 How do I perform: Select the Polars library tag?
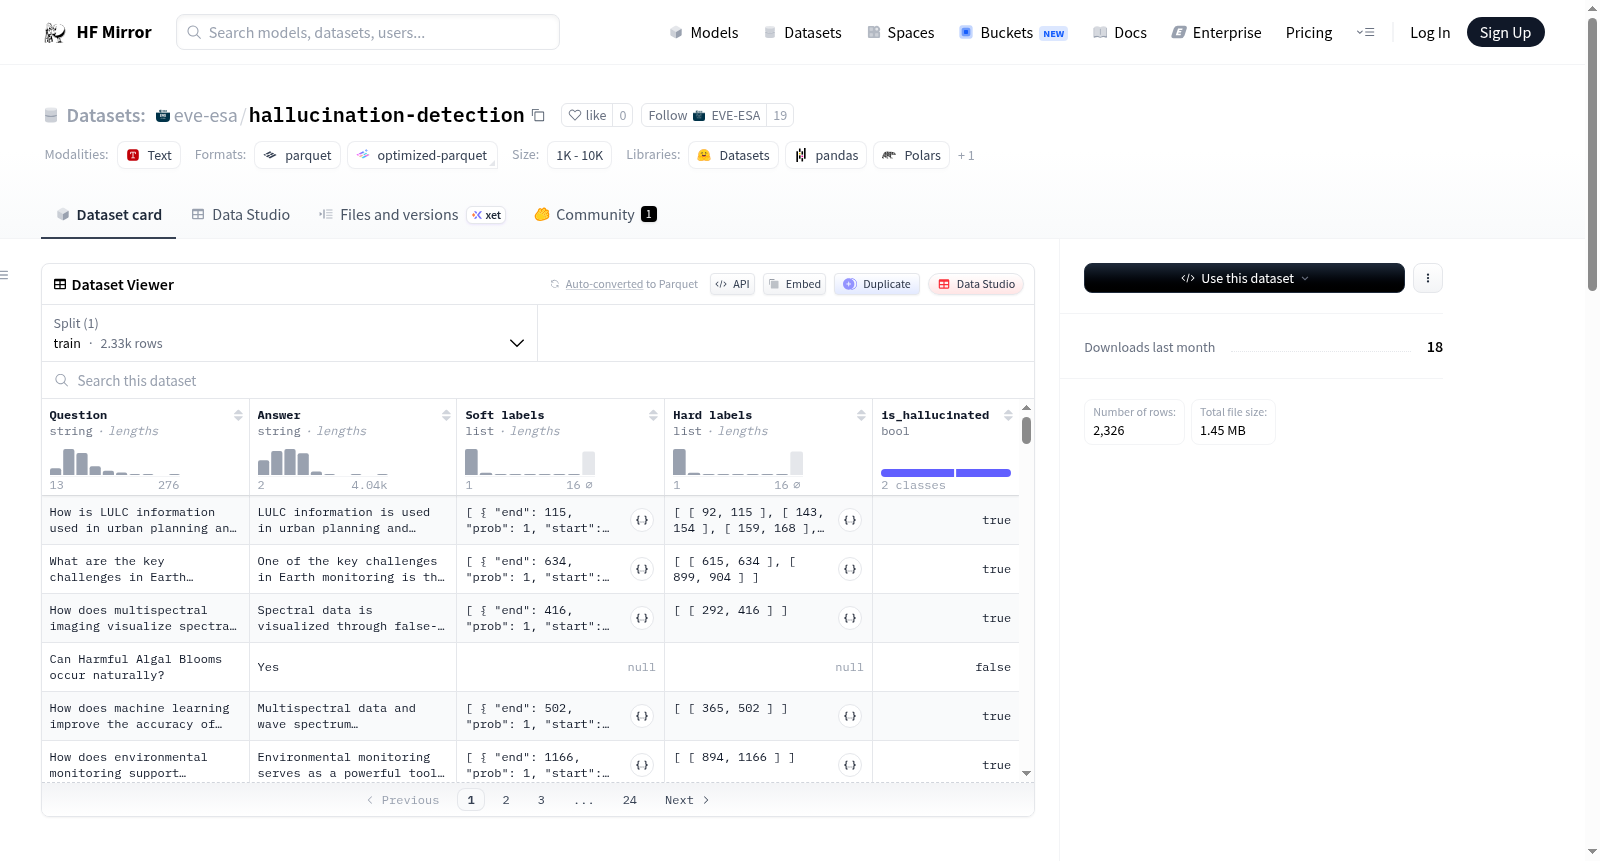click(911, 155)
